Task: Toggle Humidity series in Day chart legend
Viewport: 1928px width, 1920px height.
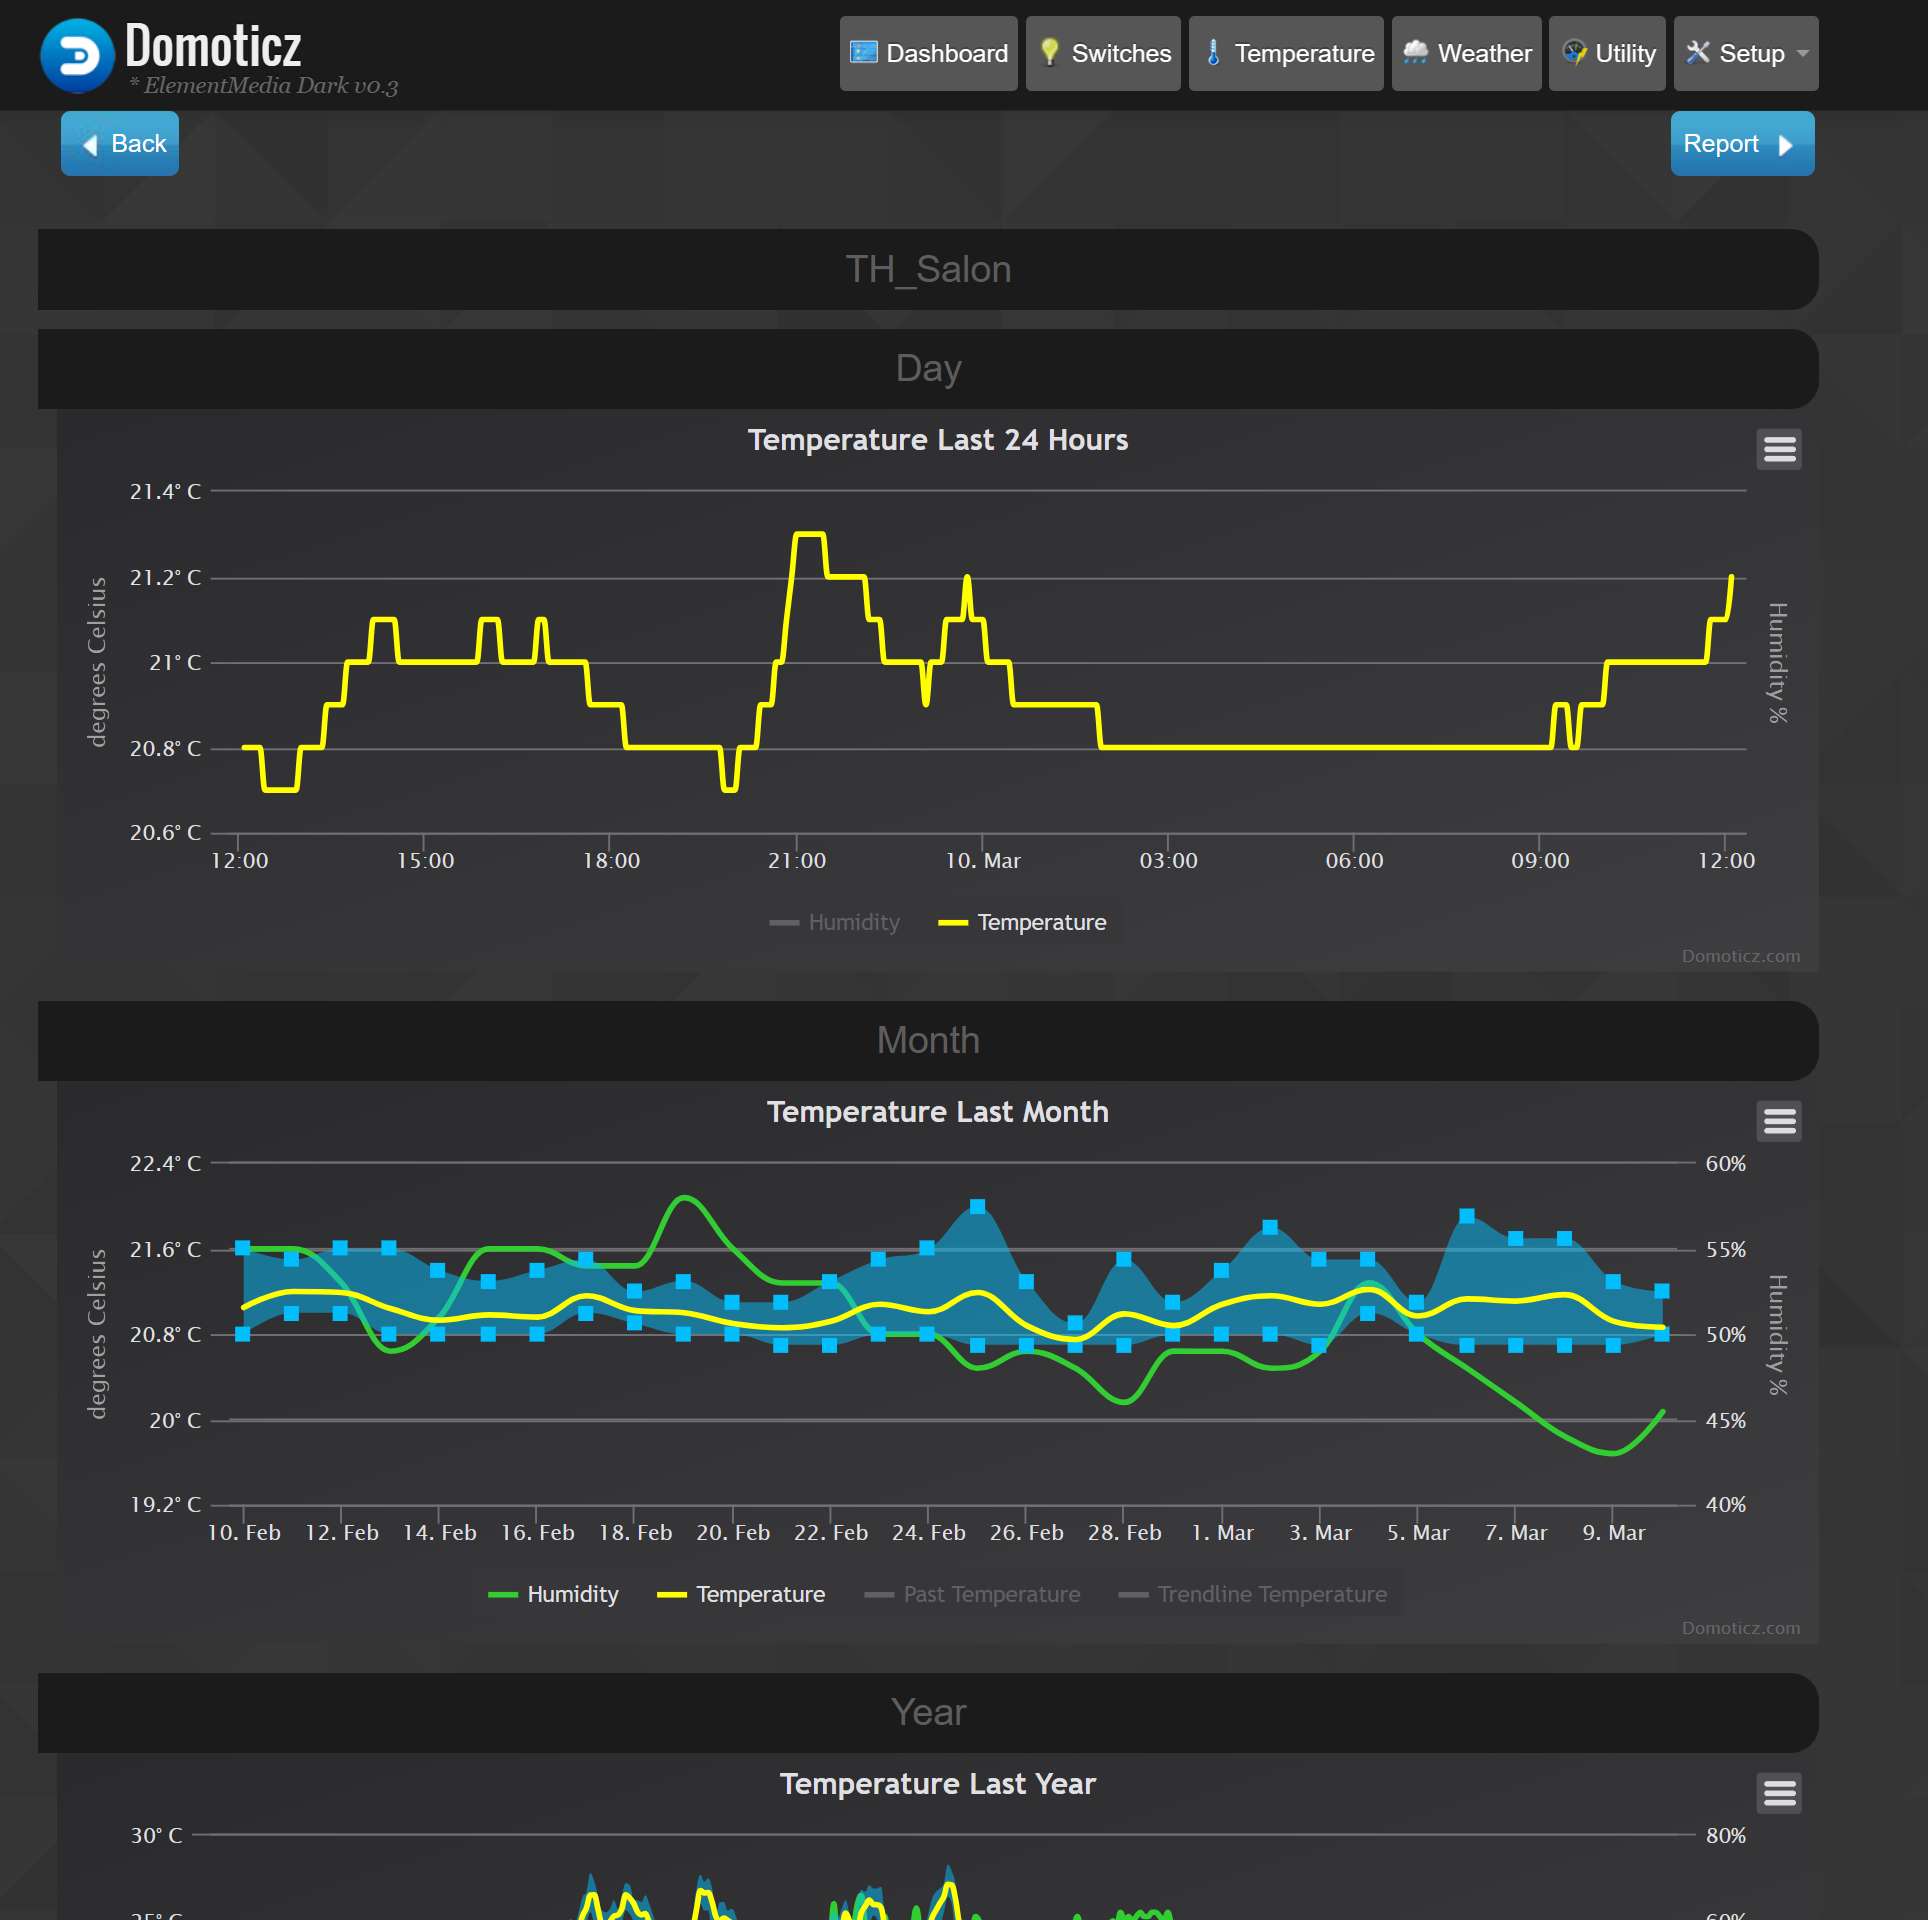Action: [835, 922]
